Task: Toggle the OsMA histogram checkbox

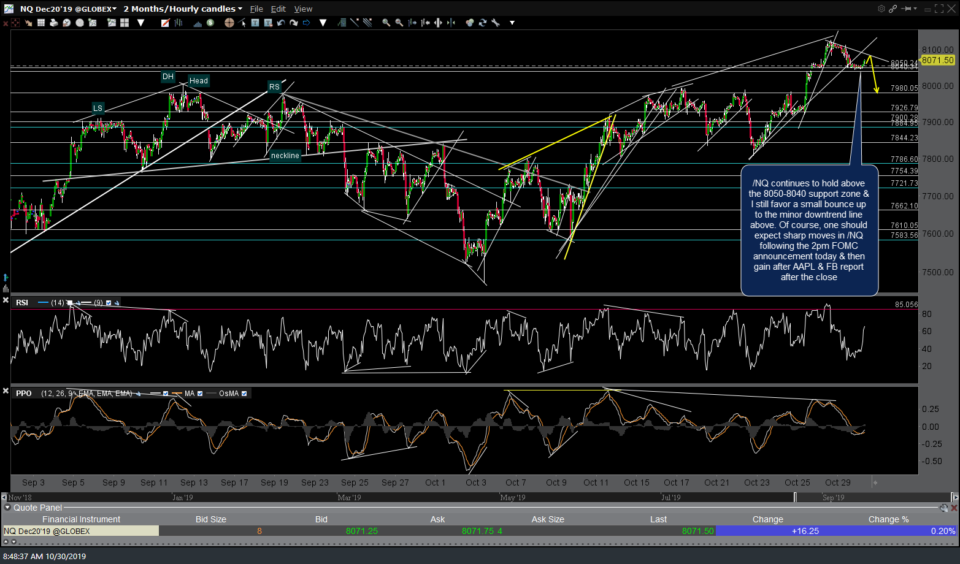Action: tap(244, 393)
